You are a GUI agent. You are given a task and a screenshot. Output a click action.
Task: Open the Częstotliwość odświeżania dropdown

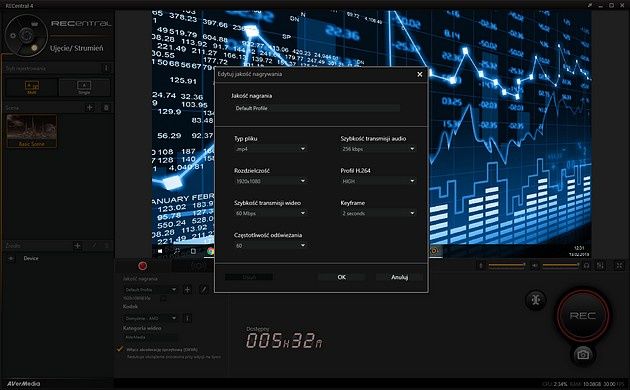270,245
